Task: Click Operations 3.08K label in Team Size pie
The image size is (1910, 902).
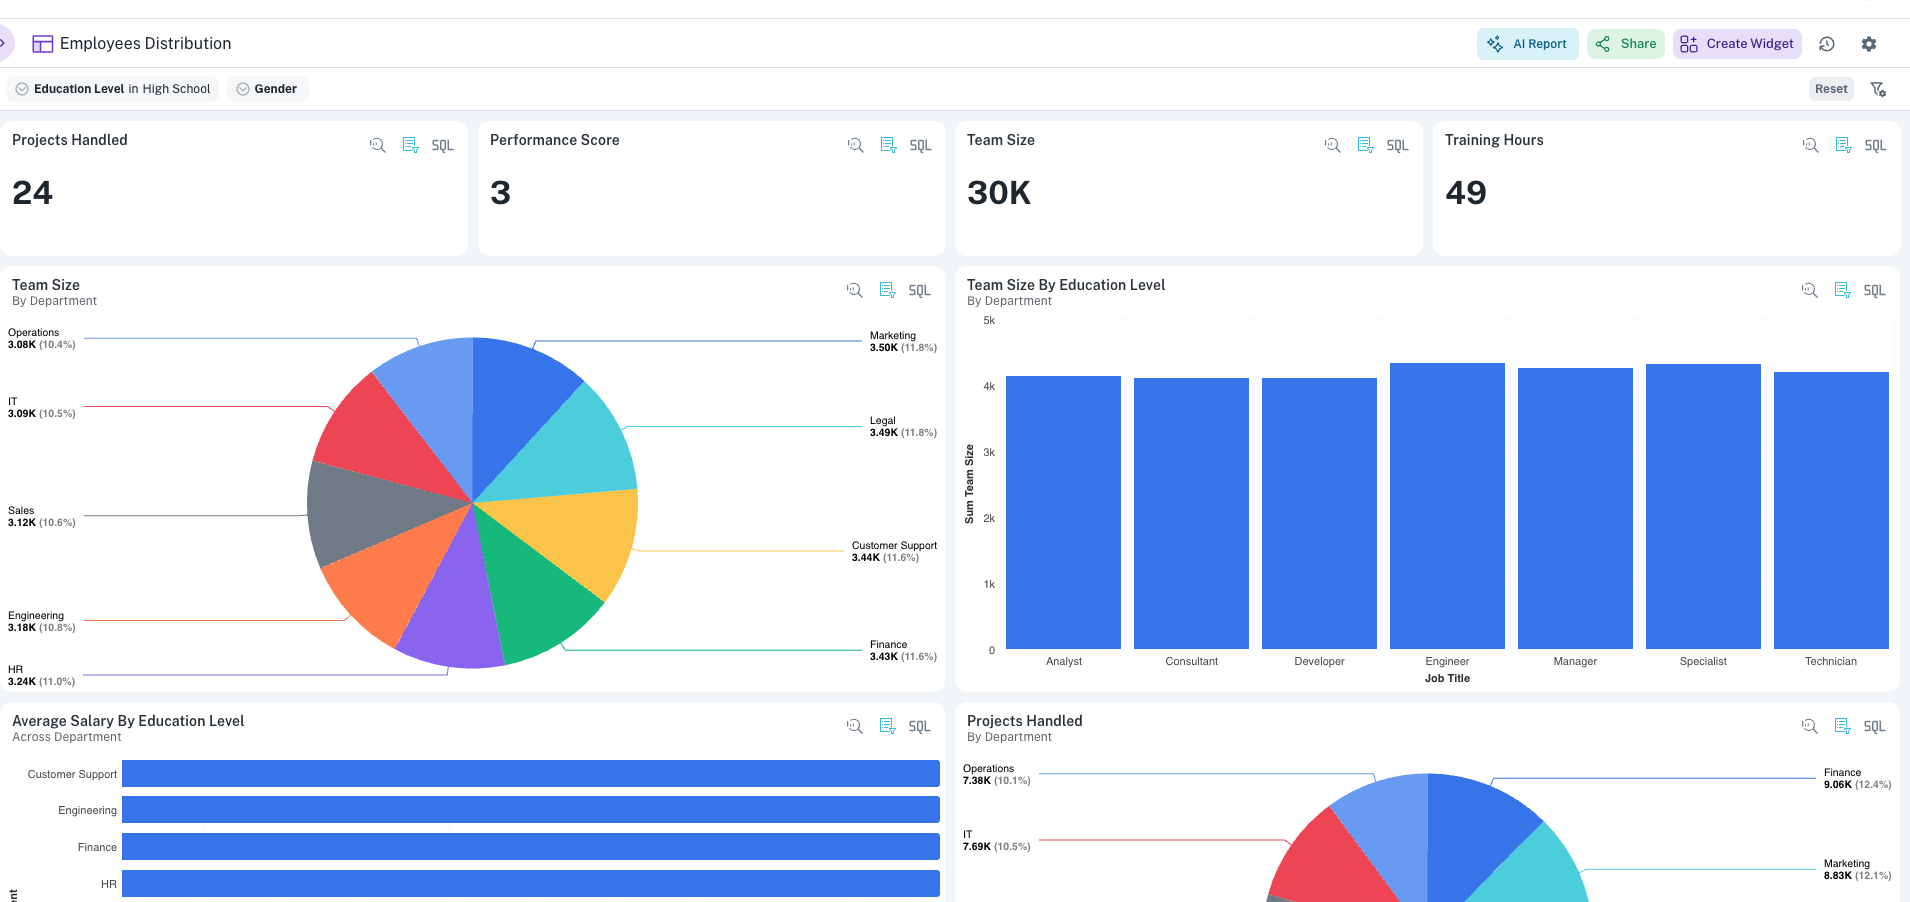Action: point(42,339)
